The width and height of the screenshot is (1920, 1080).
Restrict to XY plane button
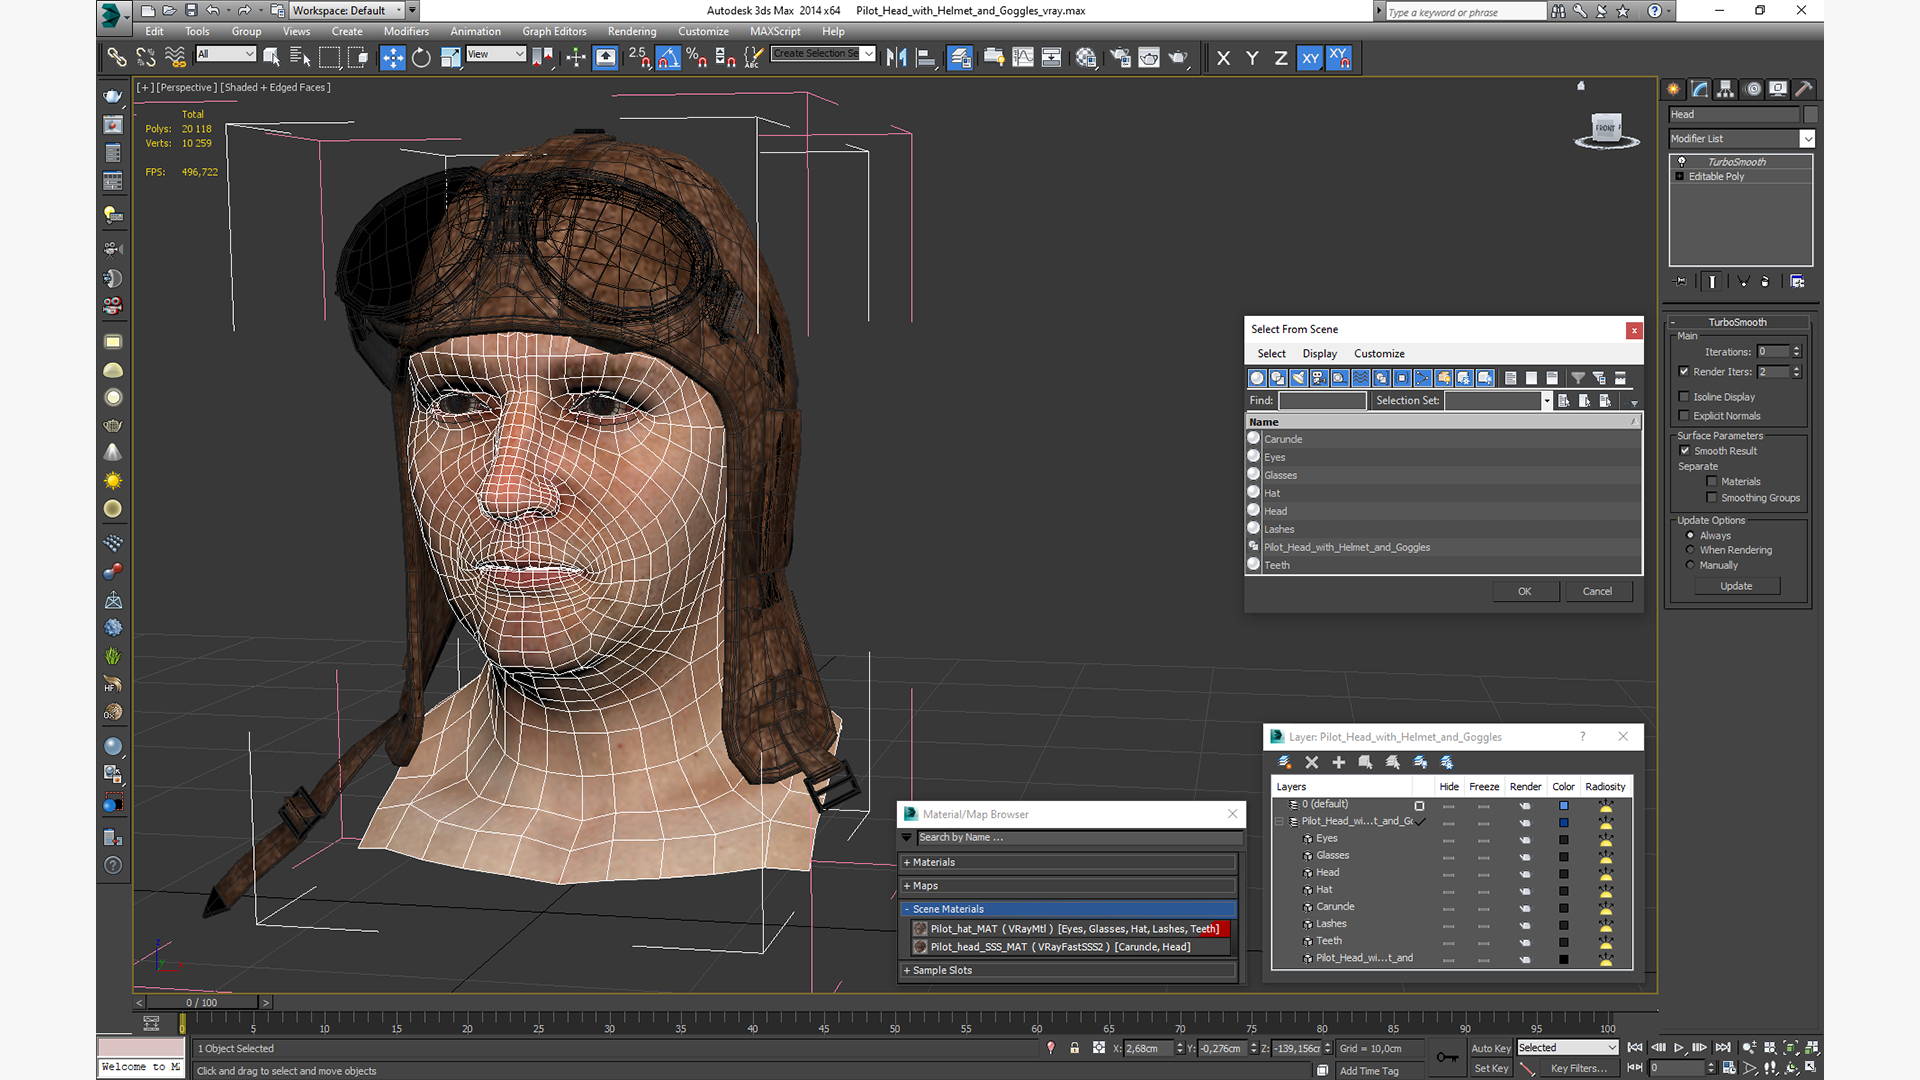coord(1310,58)
